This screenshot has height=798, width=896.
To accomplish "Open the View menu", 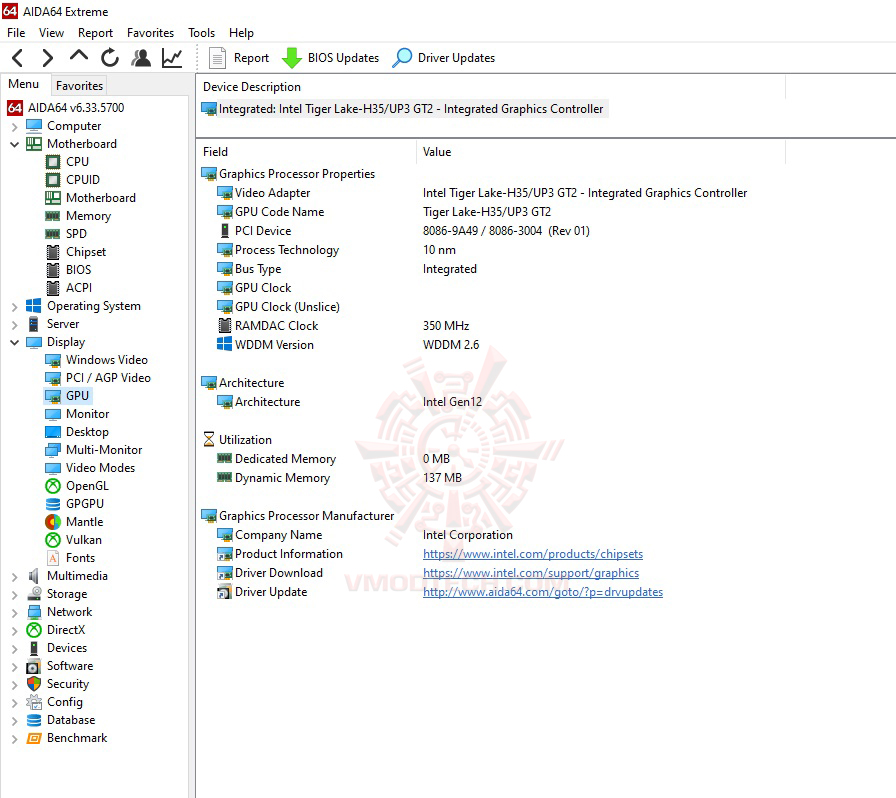I will pos(51,33).
